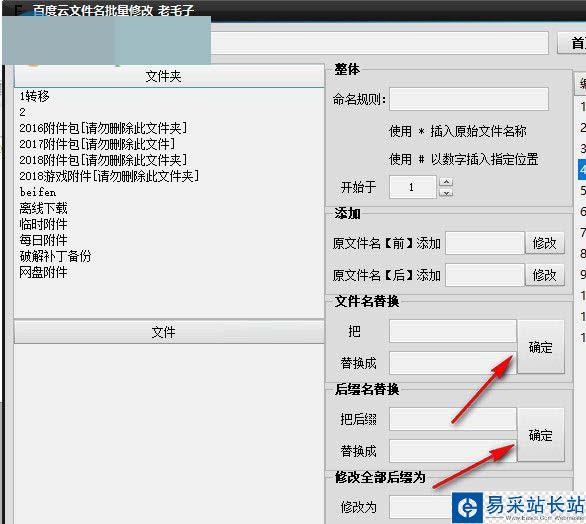Select the 每日附件 folder
This screenshot has height=524, width=586.
coord(43,240)
